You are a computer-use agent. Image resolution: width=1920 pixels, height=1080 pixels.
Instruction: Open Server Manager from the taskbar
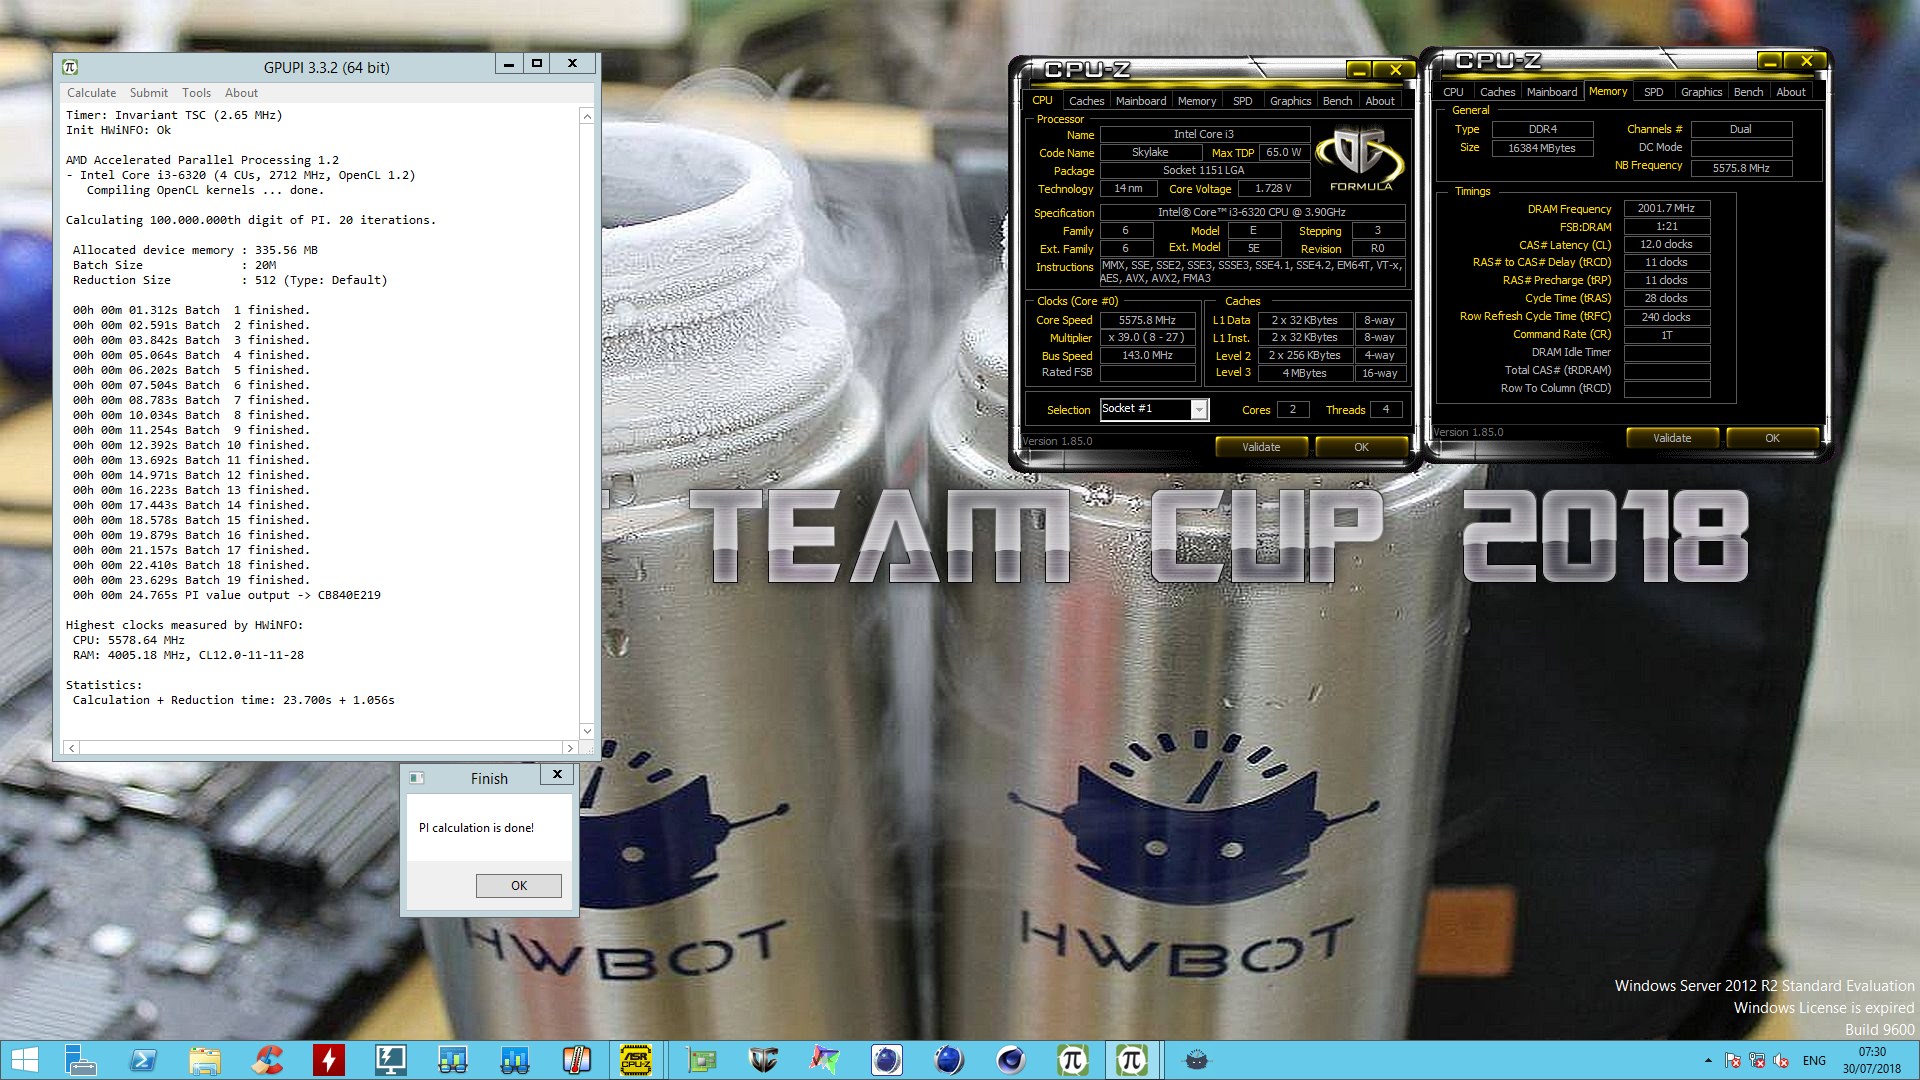pos(80,1060)
